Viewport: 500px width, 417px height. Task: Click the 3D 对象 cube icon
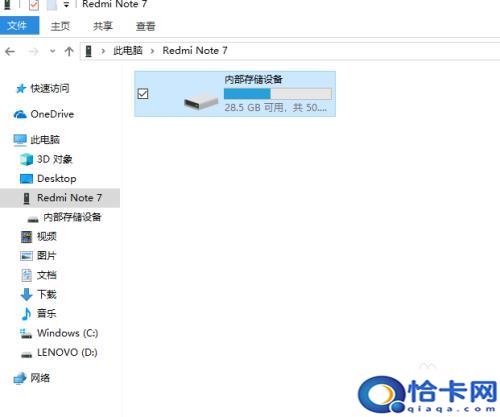(26, 159)
